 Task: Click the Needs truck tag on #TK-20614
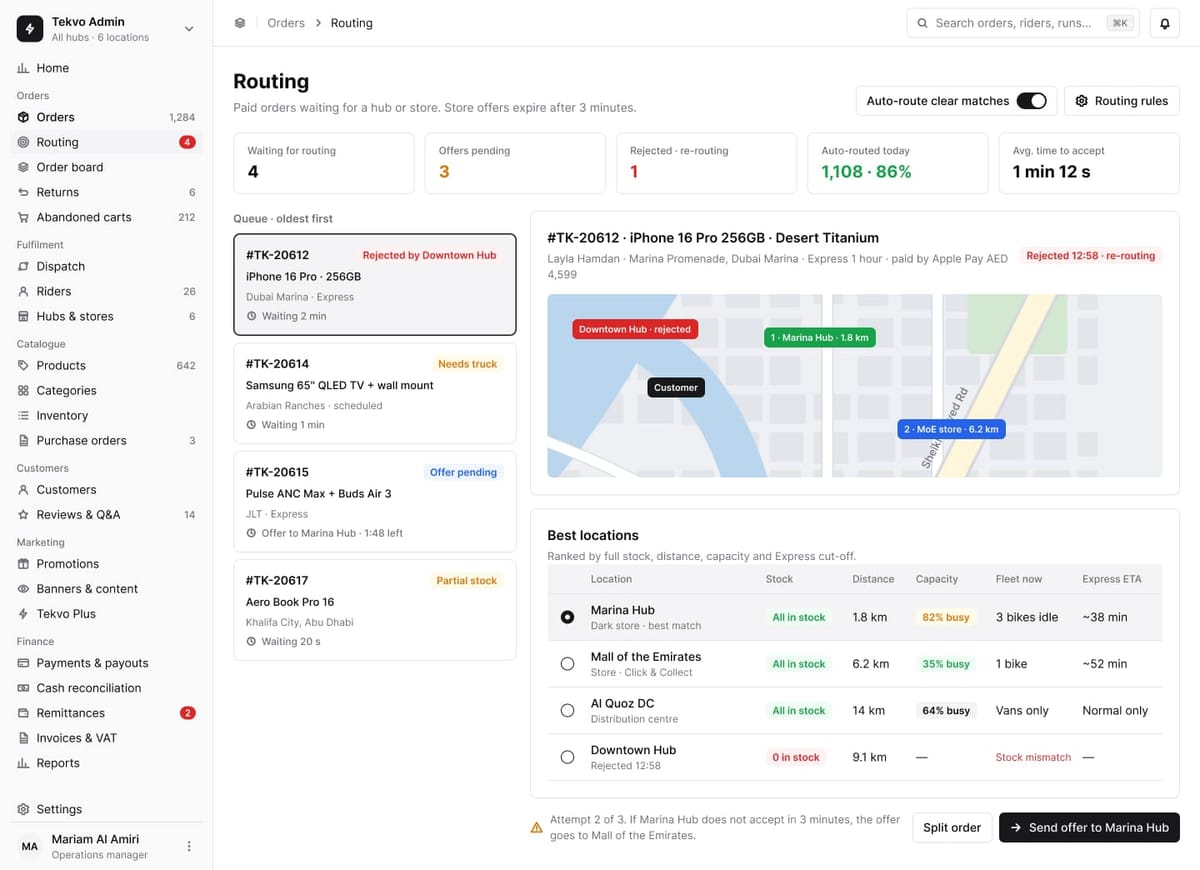[467, 364]
